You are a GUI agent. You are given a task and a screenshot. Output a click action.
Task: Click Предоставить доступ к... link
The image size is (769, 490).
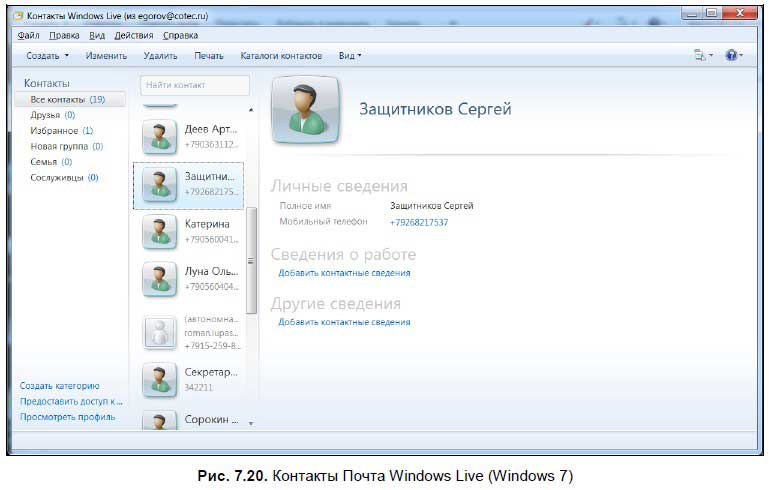(x=71, y=401)
